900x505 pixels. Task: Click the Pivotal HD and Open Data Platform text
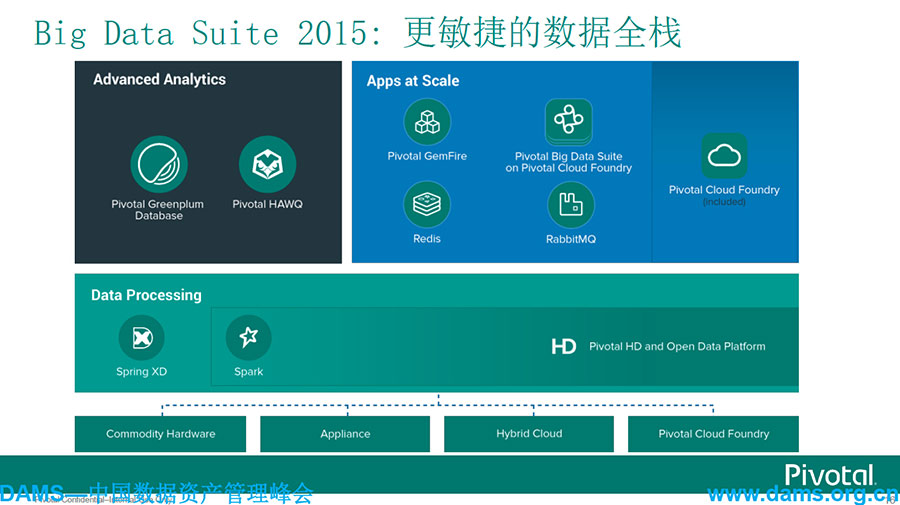tap(677, 347)
